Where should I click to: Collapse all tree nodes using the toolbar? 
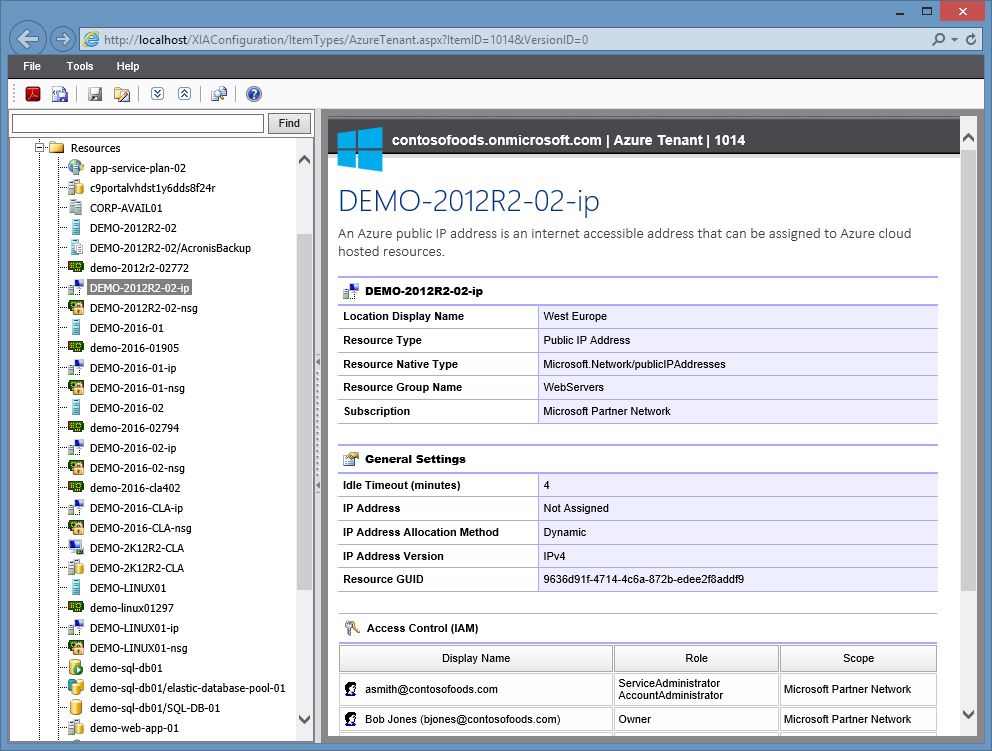[184, 94]
